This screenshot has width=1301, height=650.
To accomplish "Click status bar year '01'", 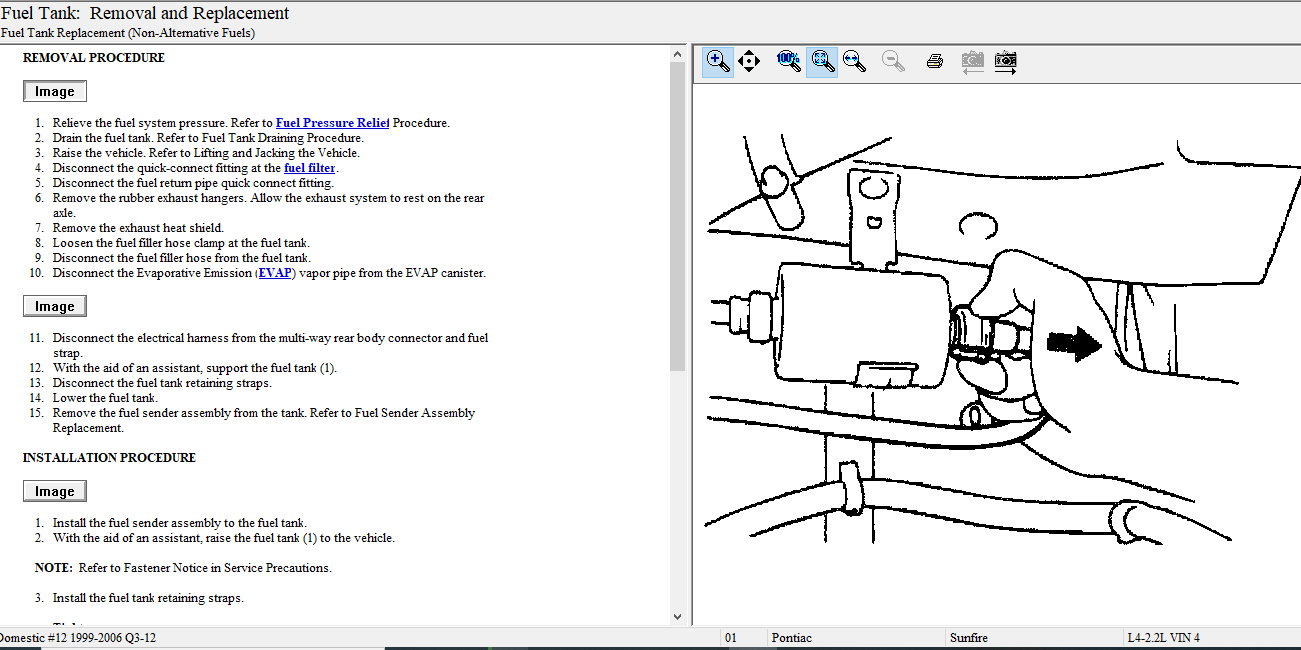I will (x=731, y=638).
